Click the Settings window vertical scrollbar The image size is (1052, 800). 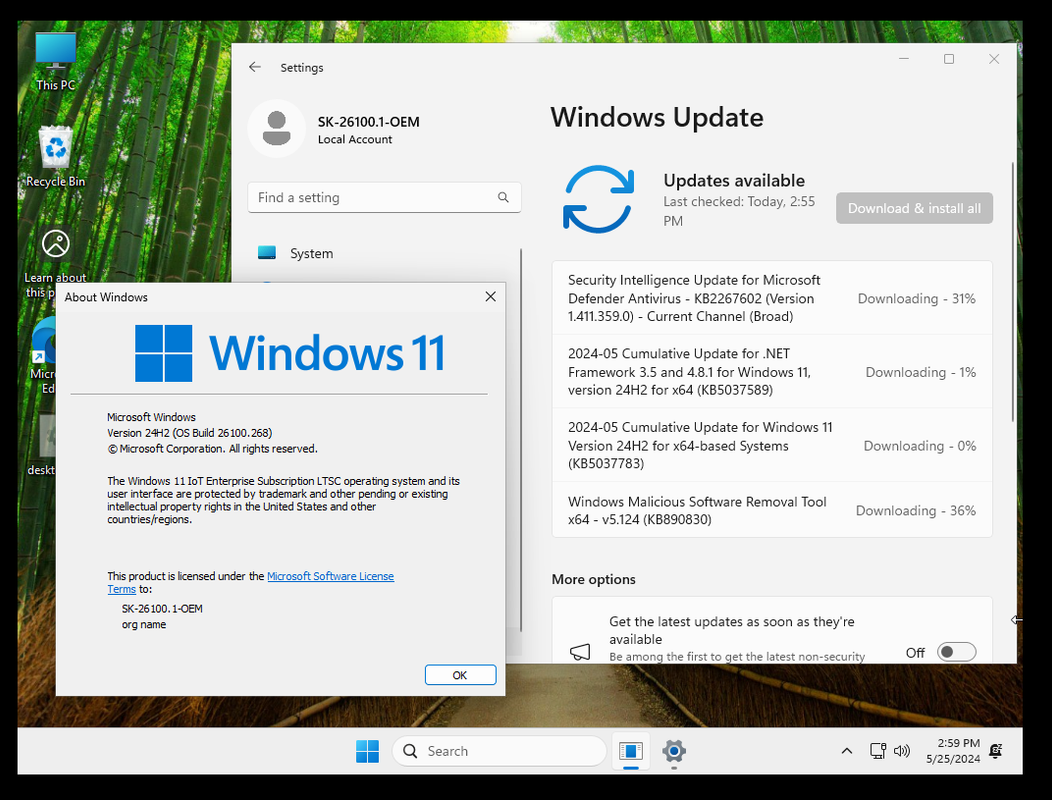pos(1012,291)
